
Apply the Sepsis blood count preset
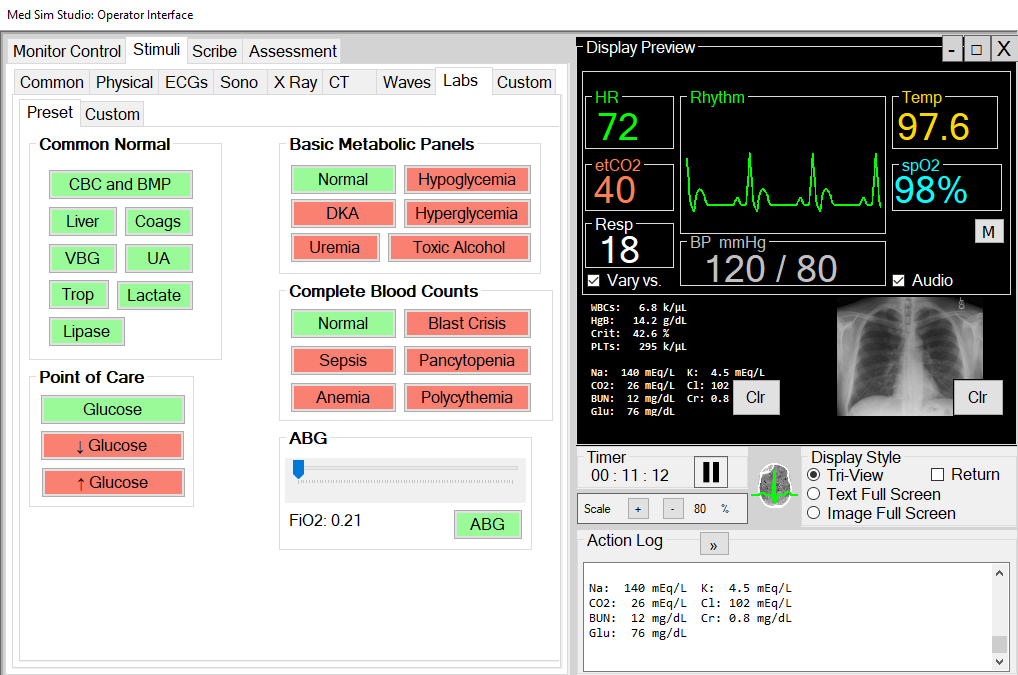(343, 360)
